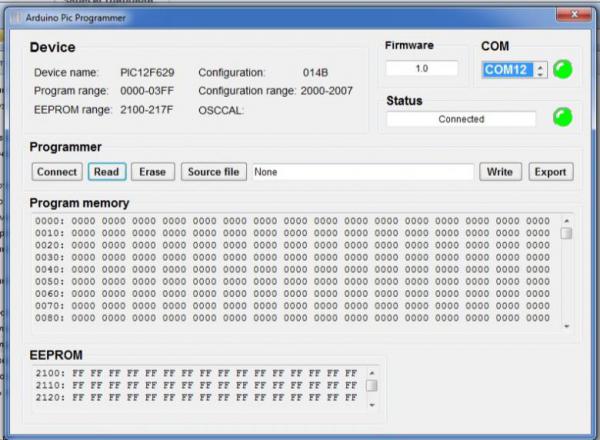Click configuration range value 2000-2007

326,91
